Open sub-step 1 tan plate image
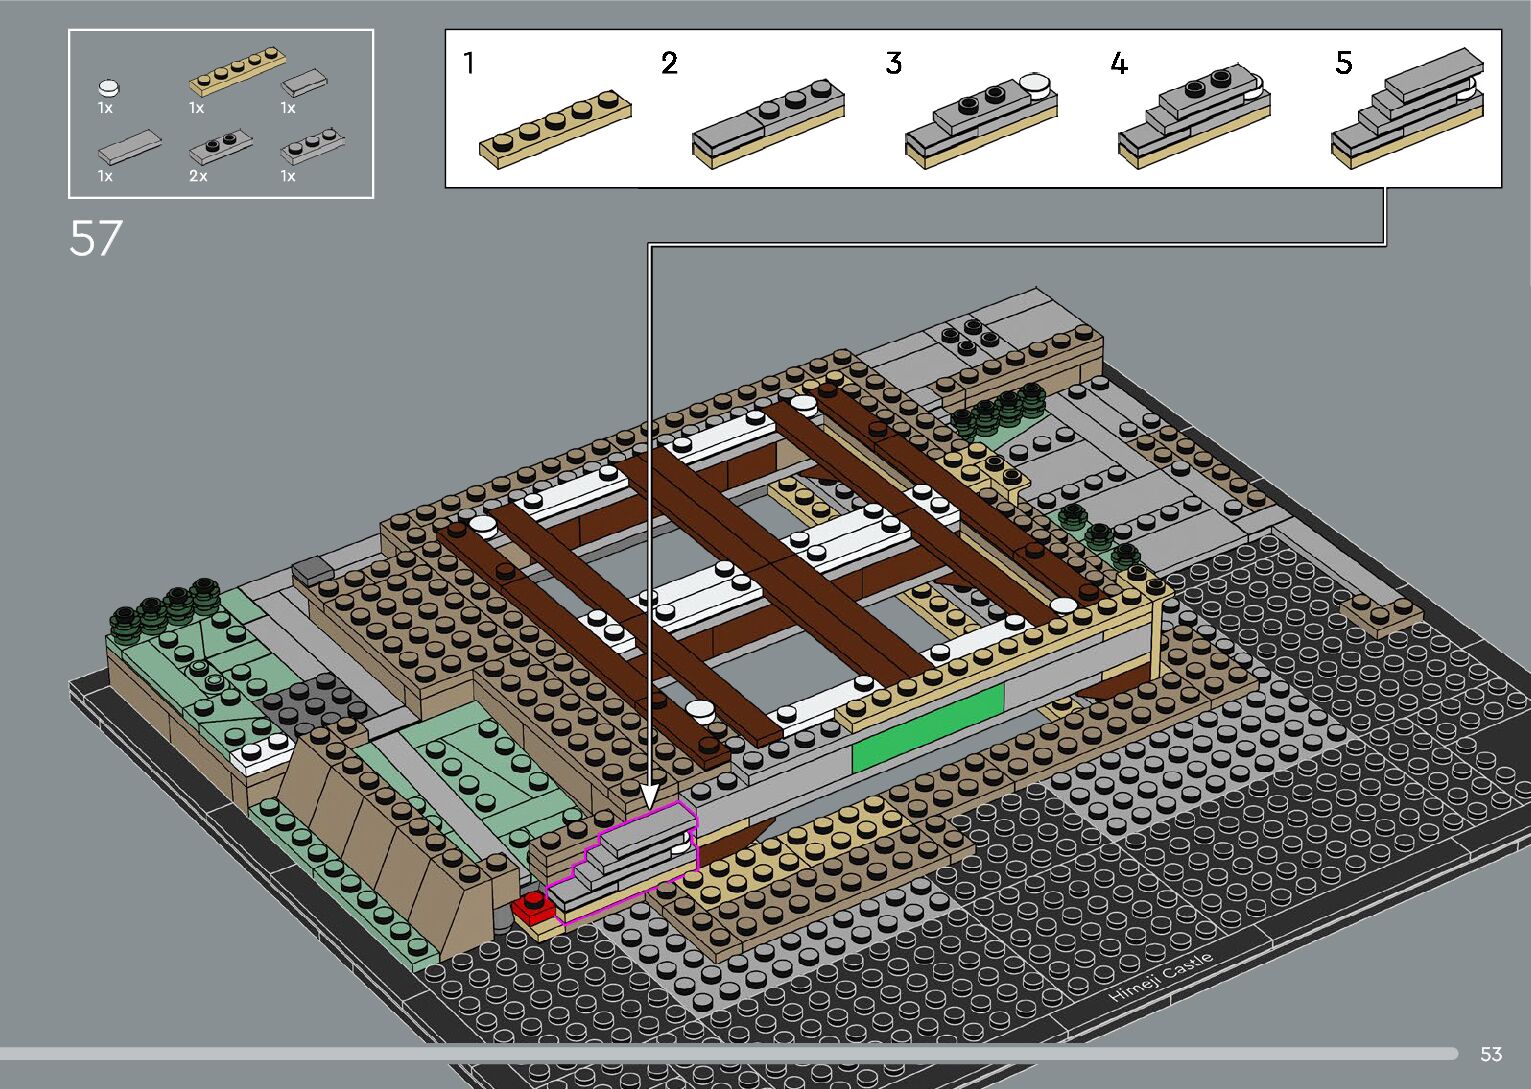 coord(554,128)
